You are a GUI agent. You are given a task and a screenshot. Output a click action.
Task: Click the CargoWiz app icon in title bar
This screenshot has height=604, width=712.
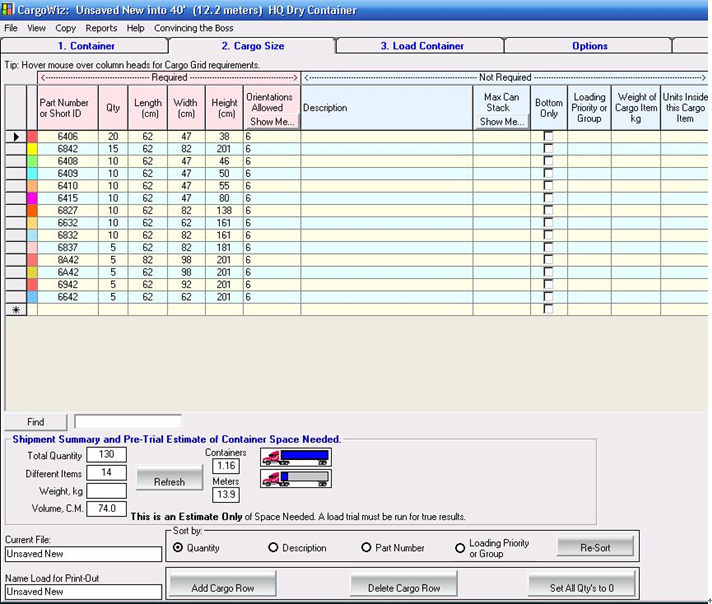point(7,10)
